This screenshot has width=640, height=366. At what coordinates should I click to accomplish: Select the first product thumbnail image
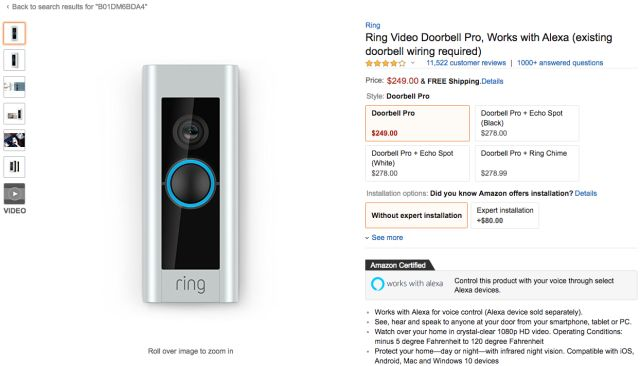click(x=14, y=33)
